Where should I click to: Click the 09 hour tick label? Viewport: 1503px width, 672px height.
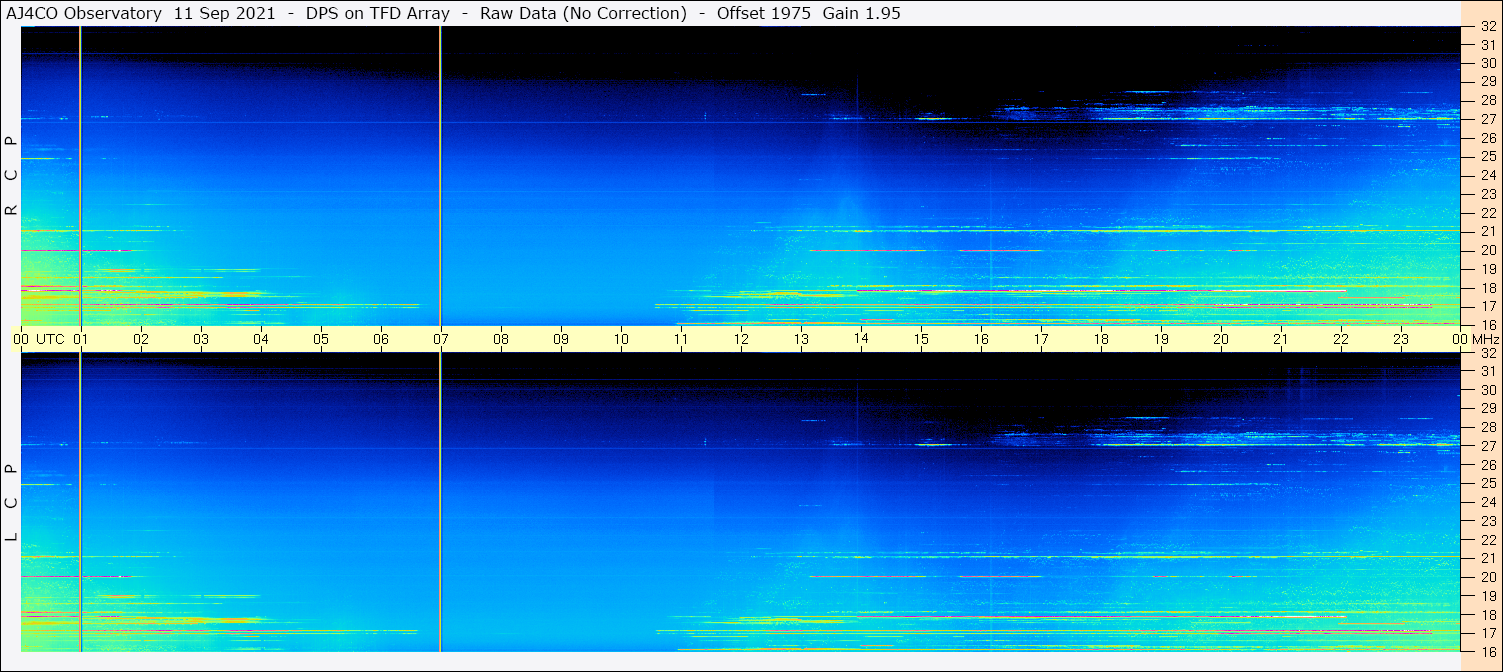coord(561,339)
